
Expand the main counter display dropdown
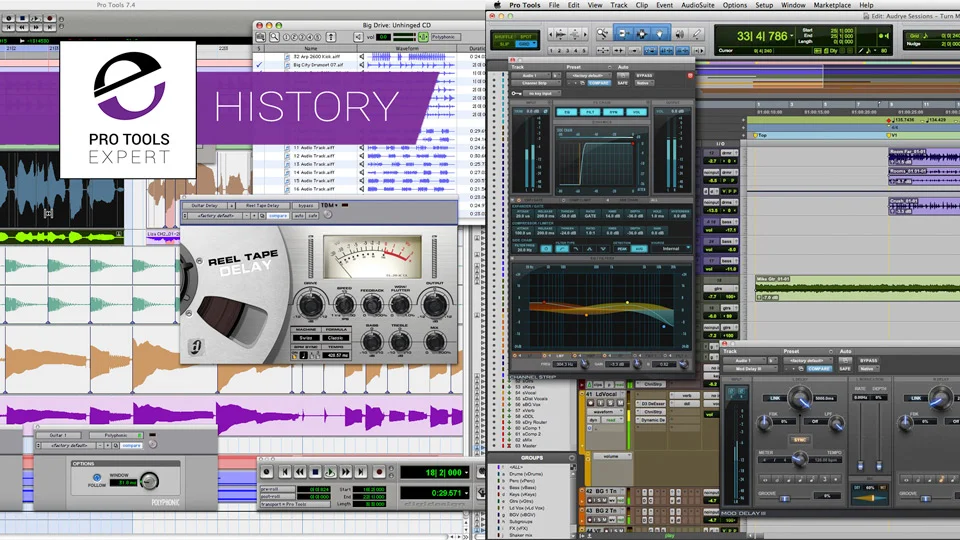click(792, 37)
